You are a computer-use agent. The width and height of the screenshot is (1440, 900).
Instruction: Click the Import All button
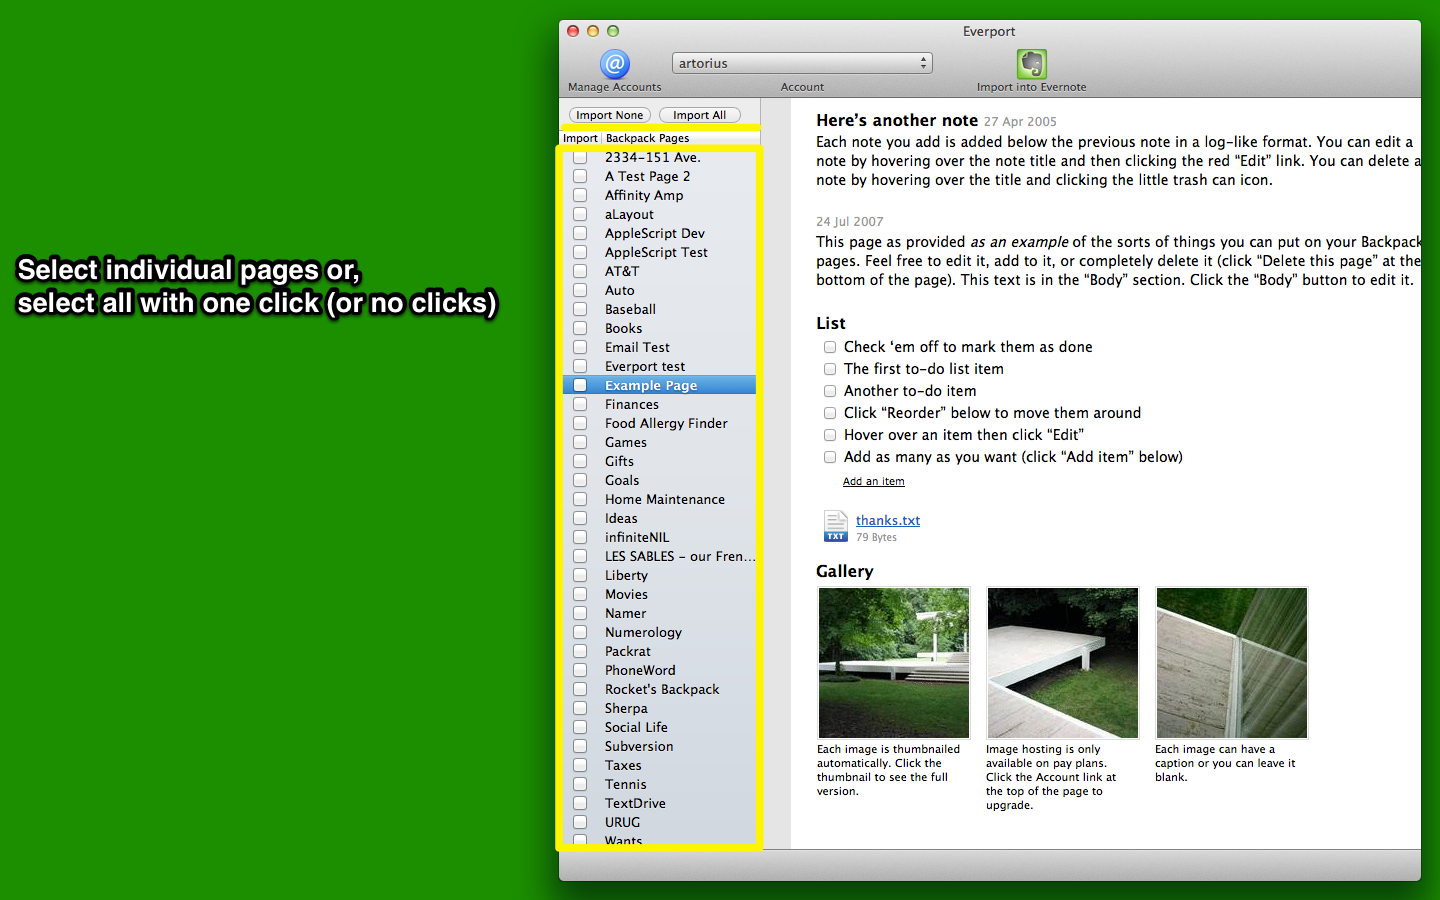point(700,115)
